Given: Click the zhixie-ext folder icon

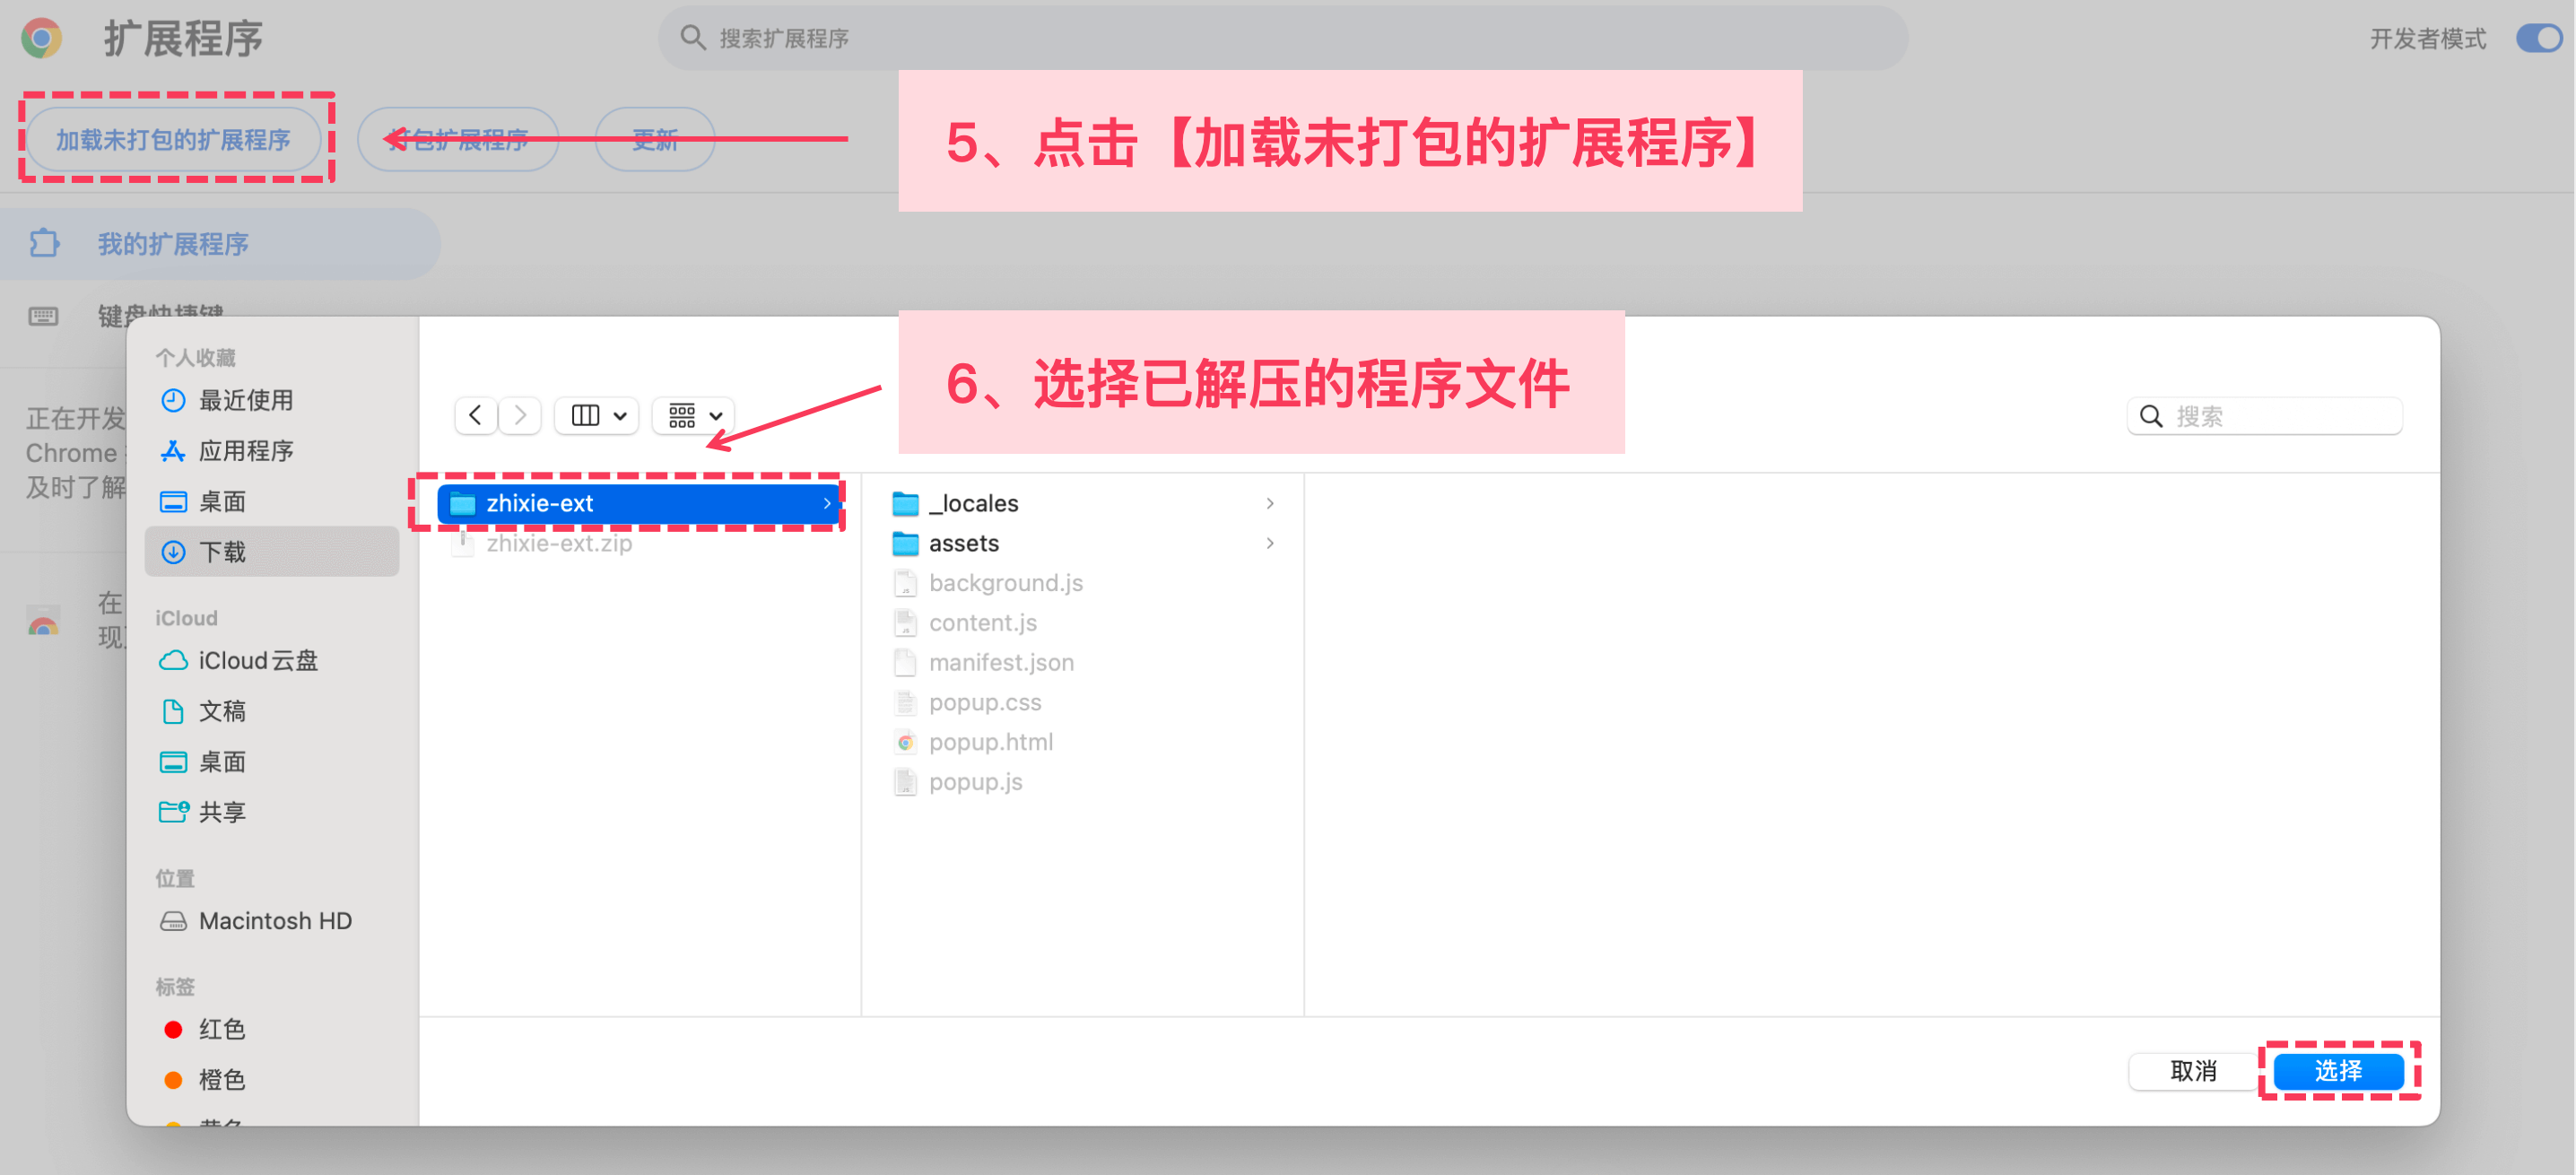Looking at the screenshot, I should click(463, 503).
